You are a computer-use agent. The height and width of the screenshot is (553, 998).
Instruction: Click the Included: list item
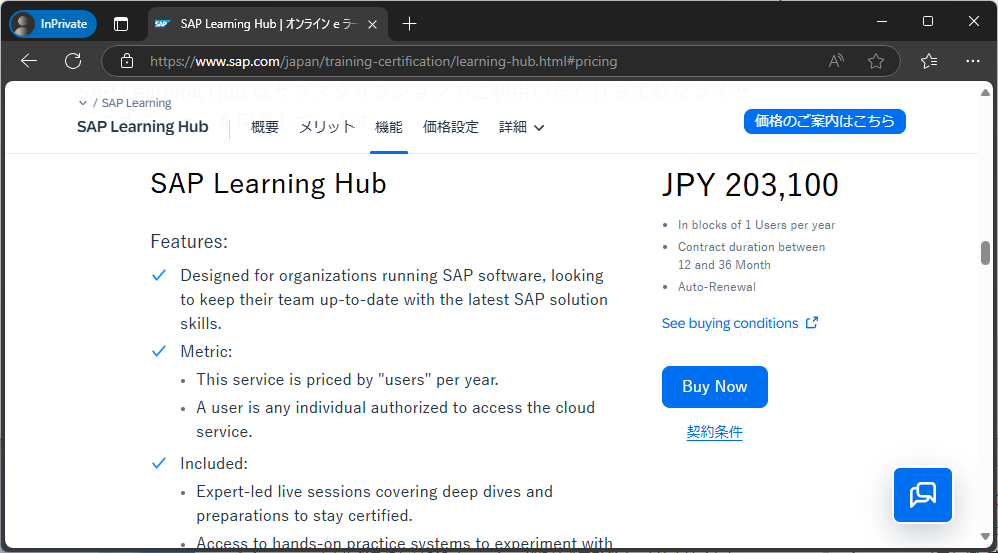pos(214,463)
